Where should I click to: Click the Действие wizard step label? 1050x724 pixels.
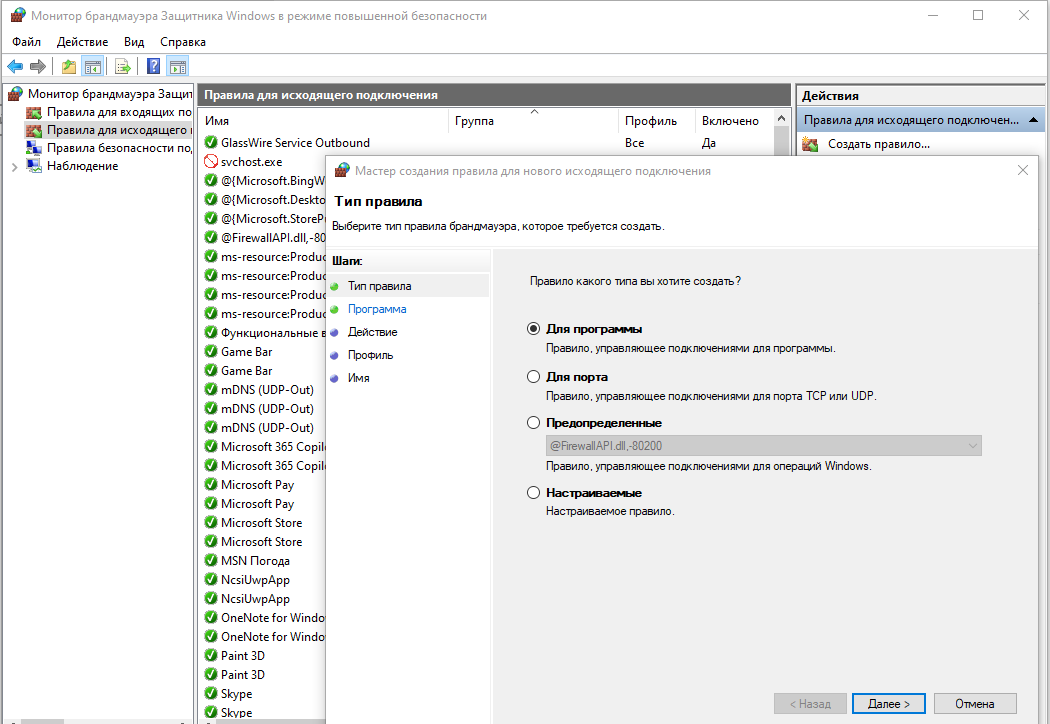click(372, 332)
